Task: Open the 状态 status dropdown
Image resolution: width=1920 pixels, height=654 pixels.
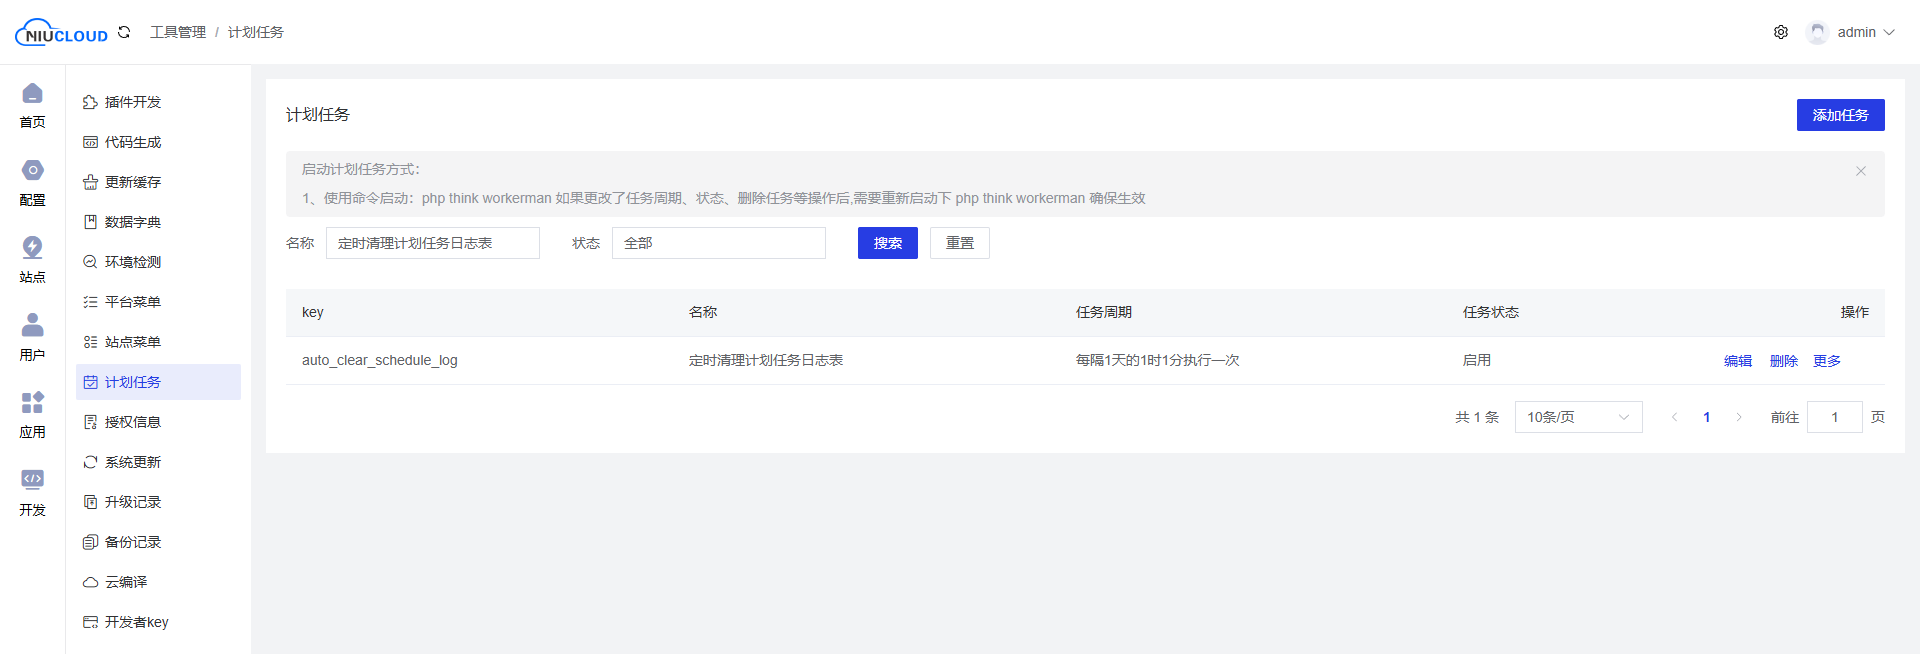Action: pos(718,243)
